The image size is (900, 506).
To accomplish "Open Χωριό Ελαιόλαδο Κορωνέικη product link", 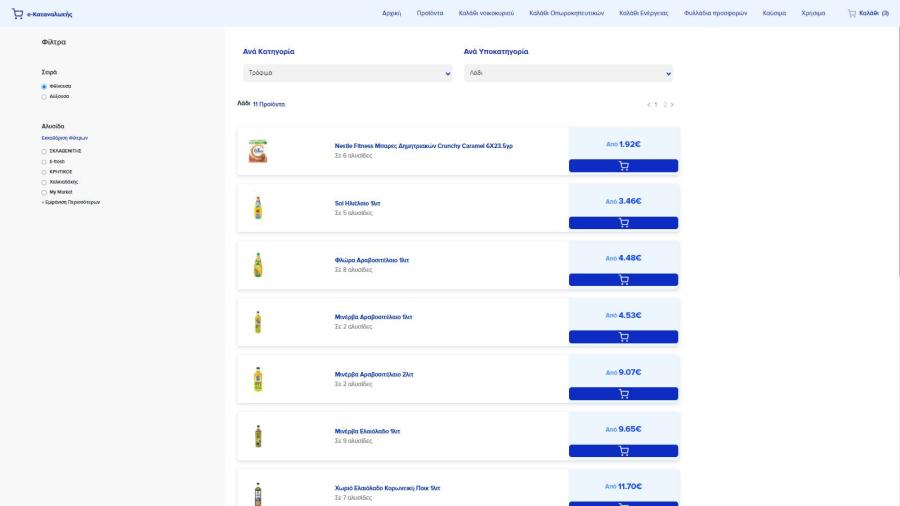I will coord(387,488).
